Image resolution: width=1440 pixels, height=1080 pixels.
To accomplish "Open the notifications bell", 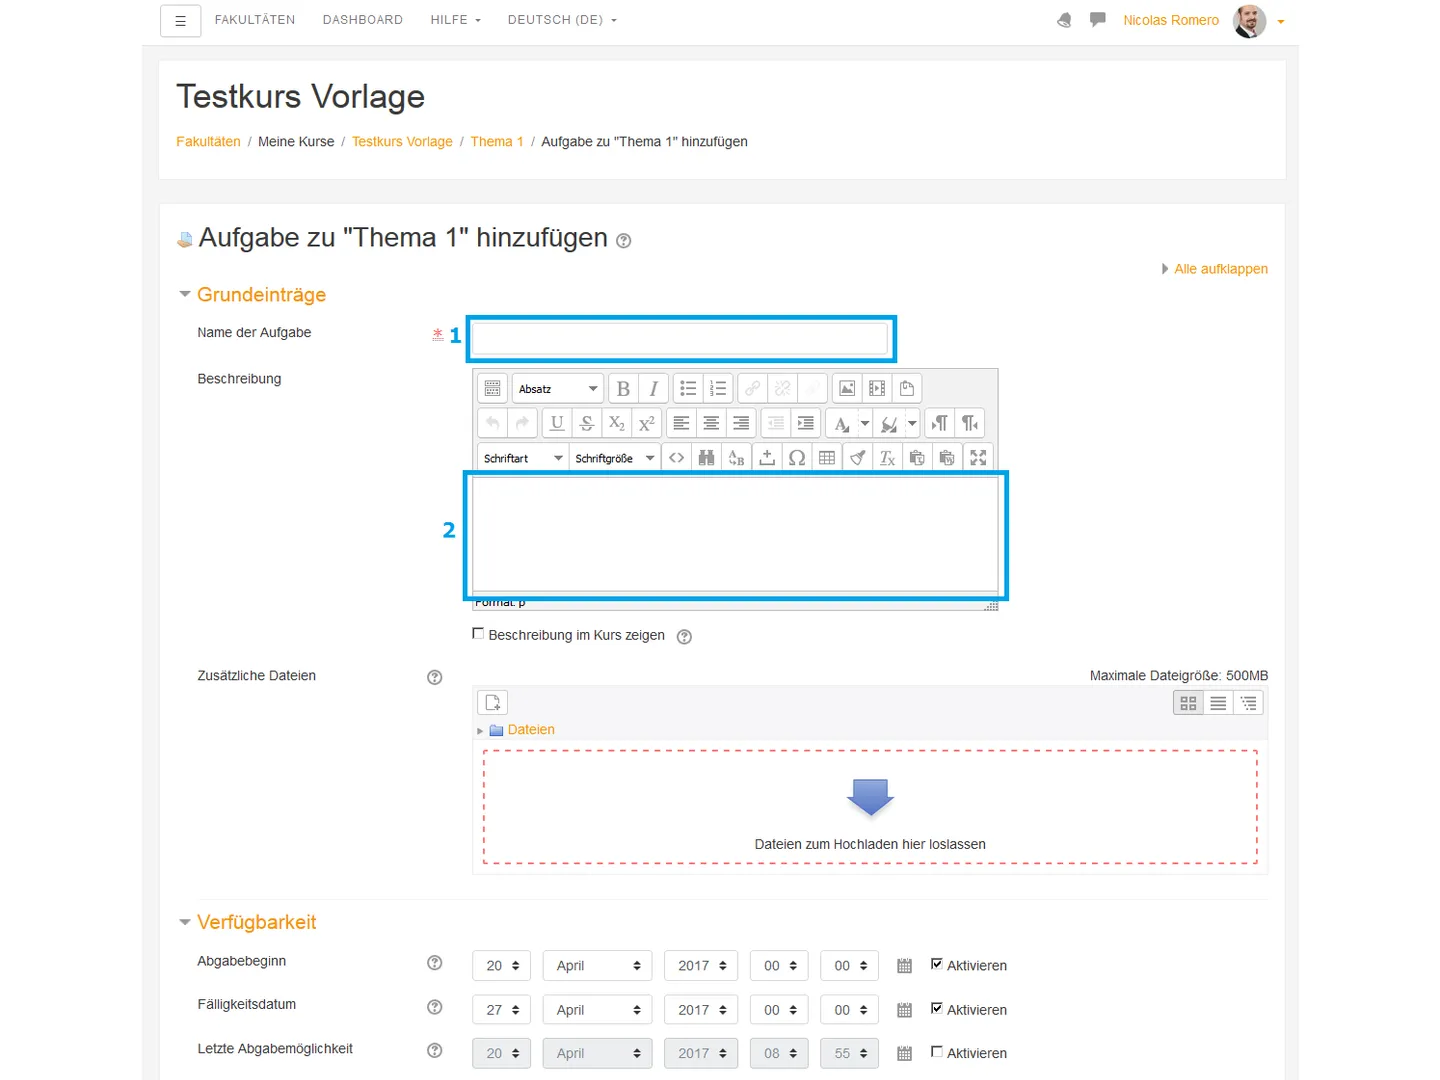I will (1064, 20).
